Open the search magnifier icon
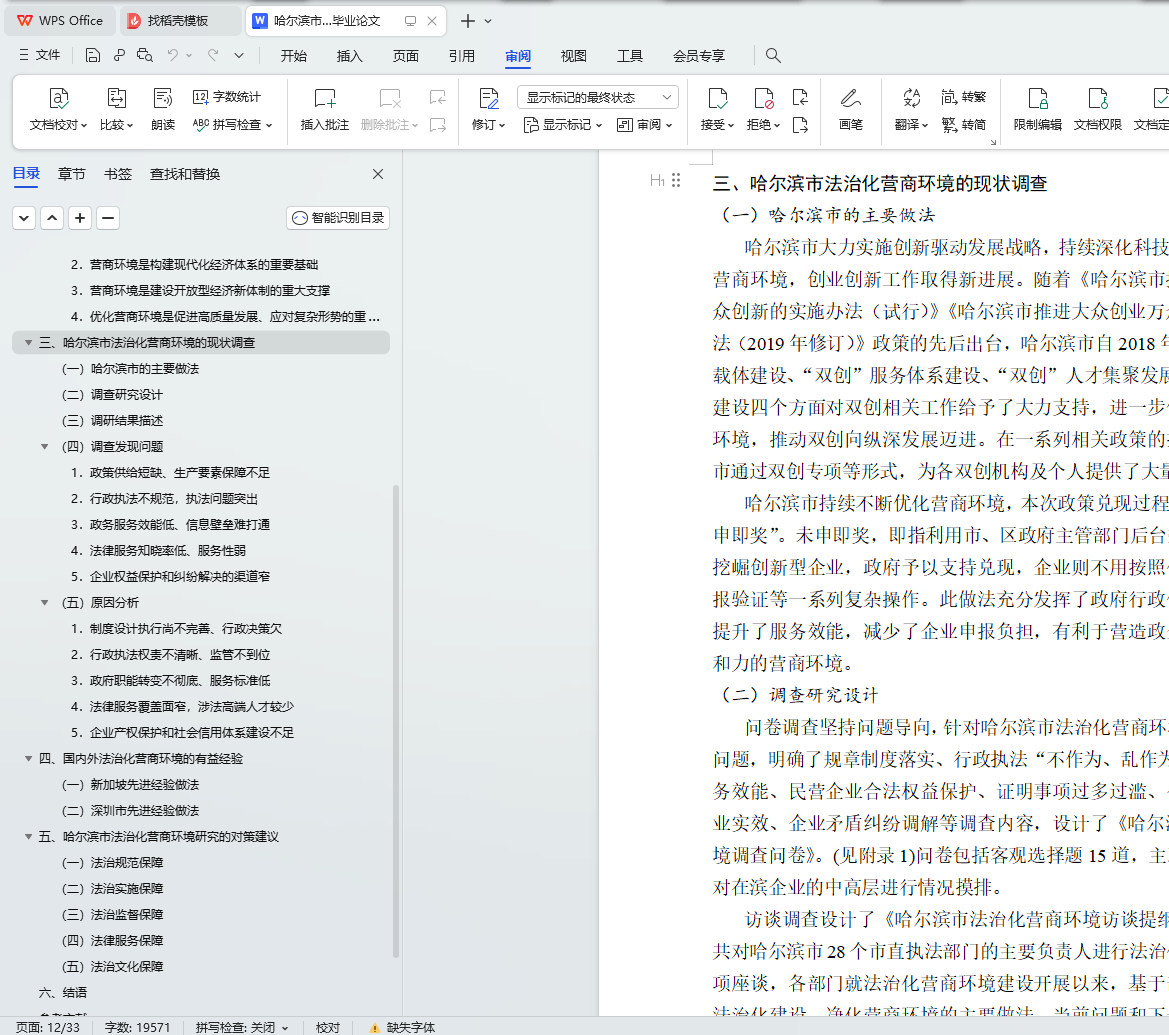This screenshot has width=1169, height=1035. tap(773, 55)
